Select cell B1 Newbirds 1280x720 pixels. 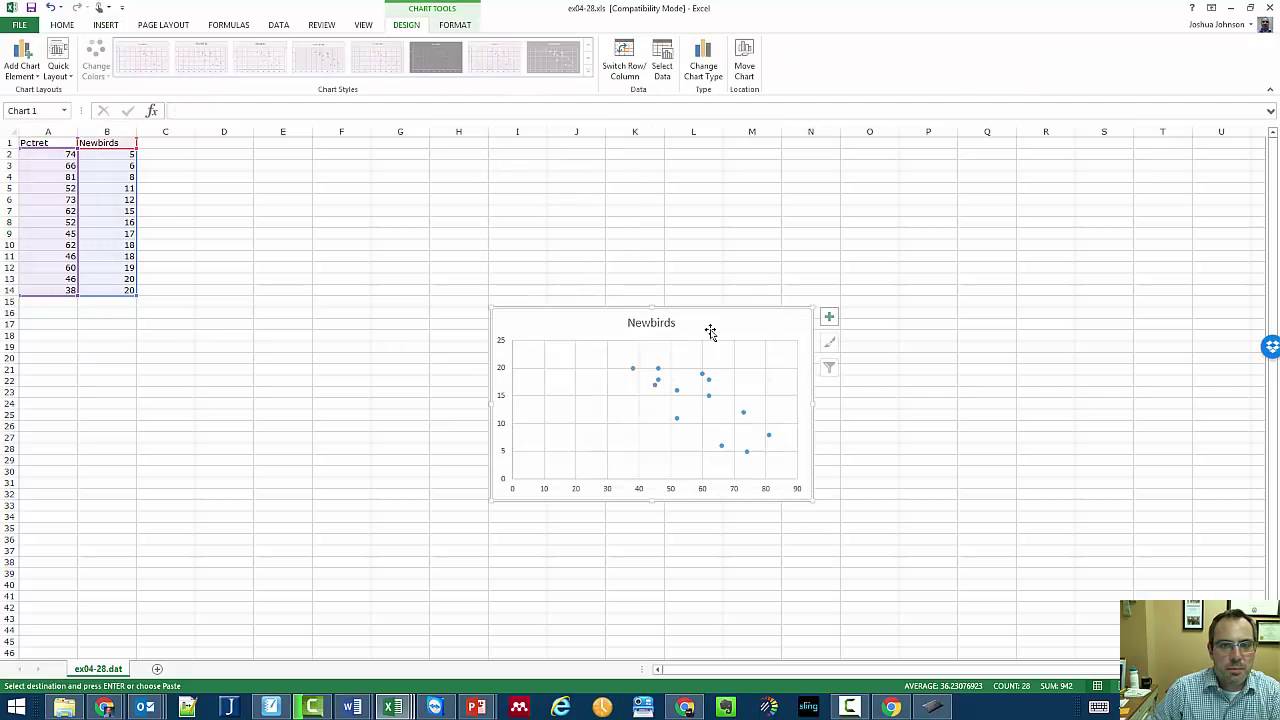pos(107,143)
